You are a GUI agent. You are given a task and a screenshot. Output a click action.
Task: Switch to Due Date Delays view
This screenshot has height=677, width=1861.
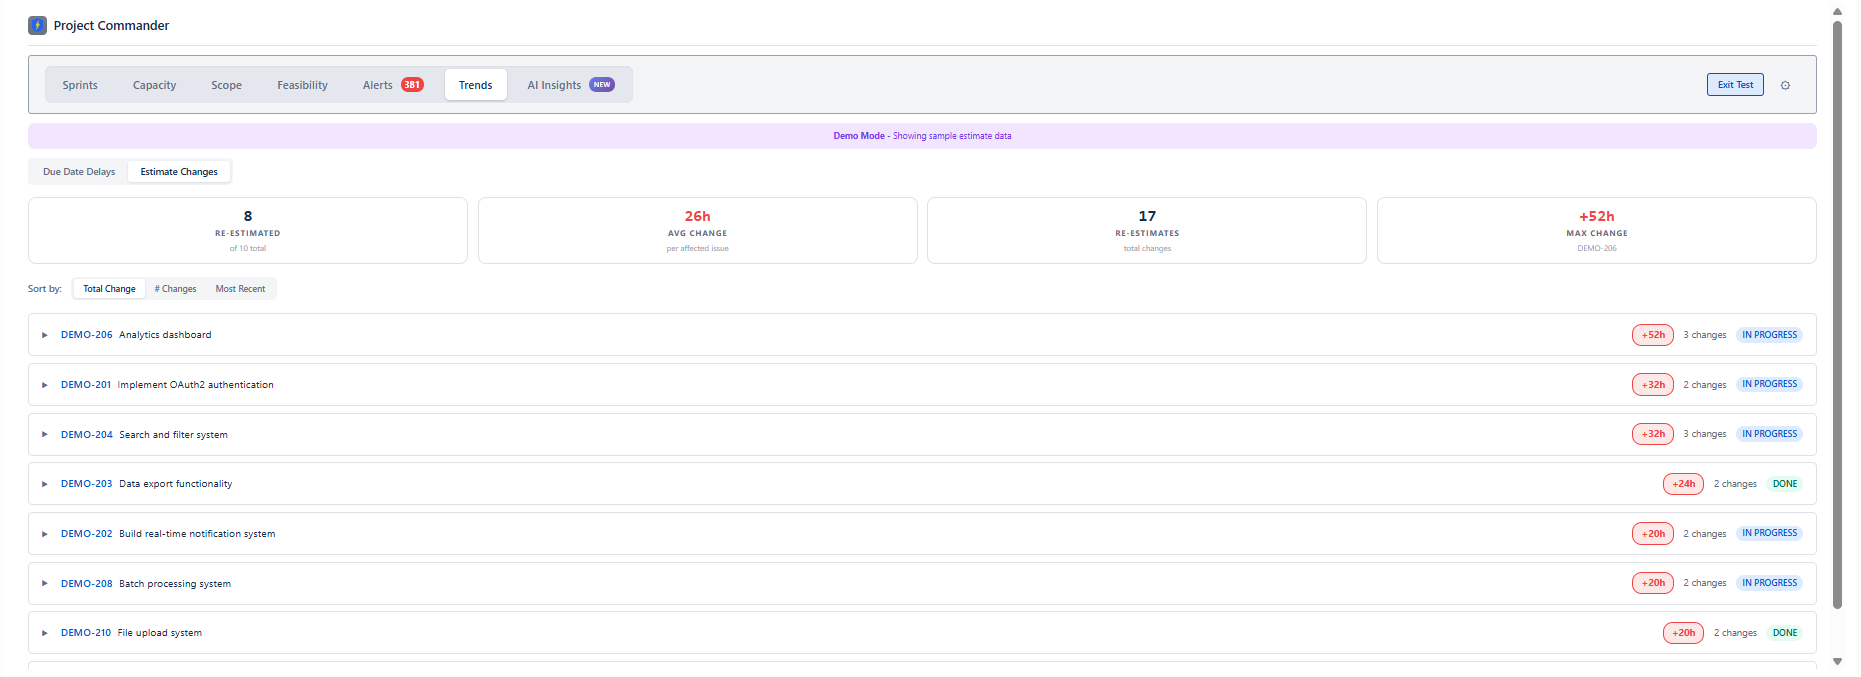click(79, 172)
